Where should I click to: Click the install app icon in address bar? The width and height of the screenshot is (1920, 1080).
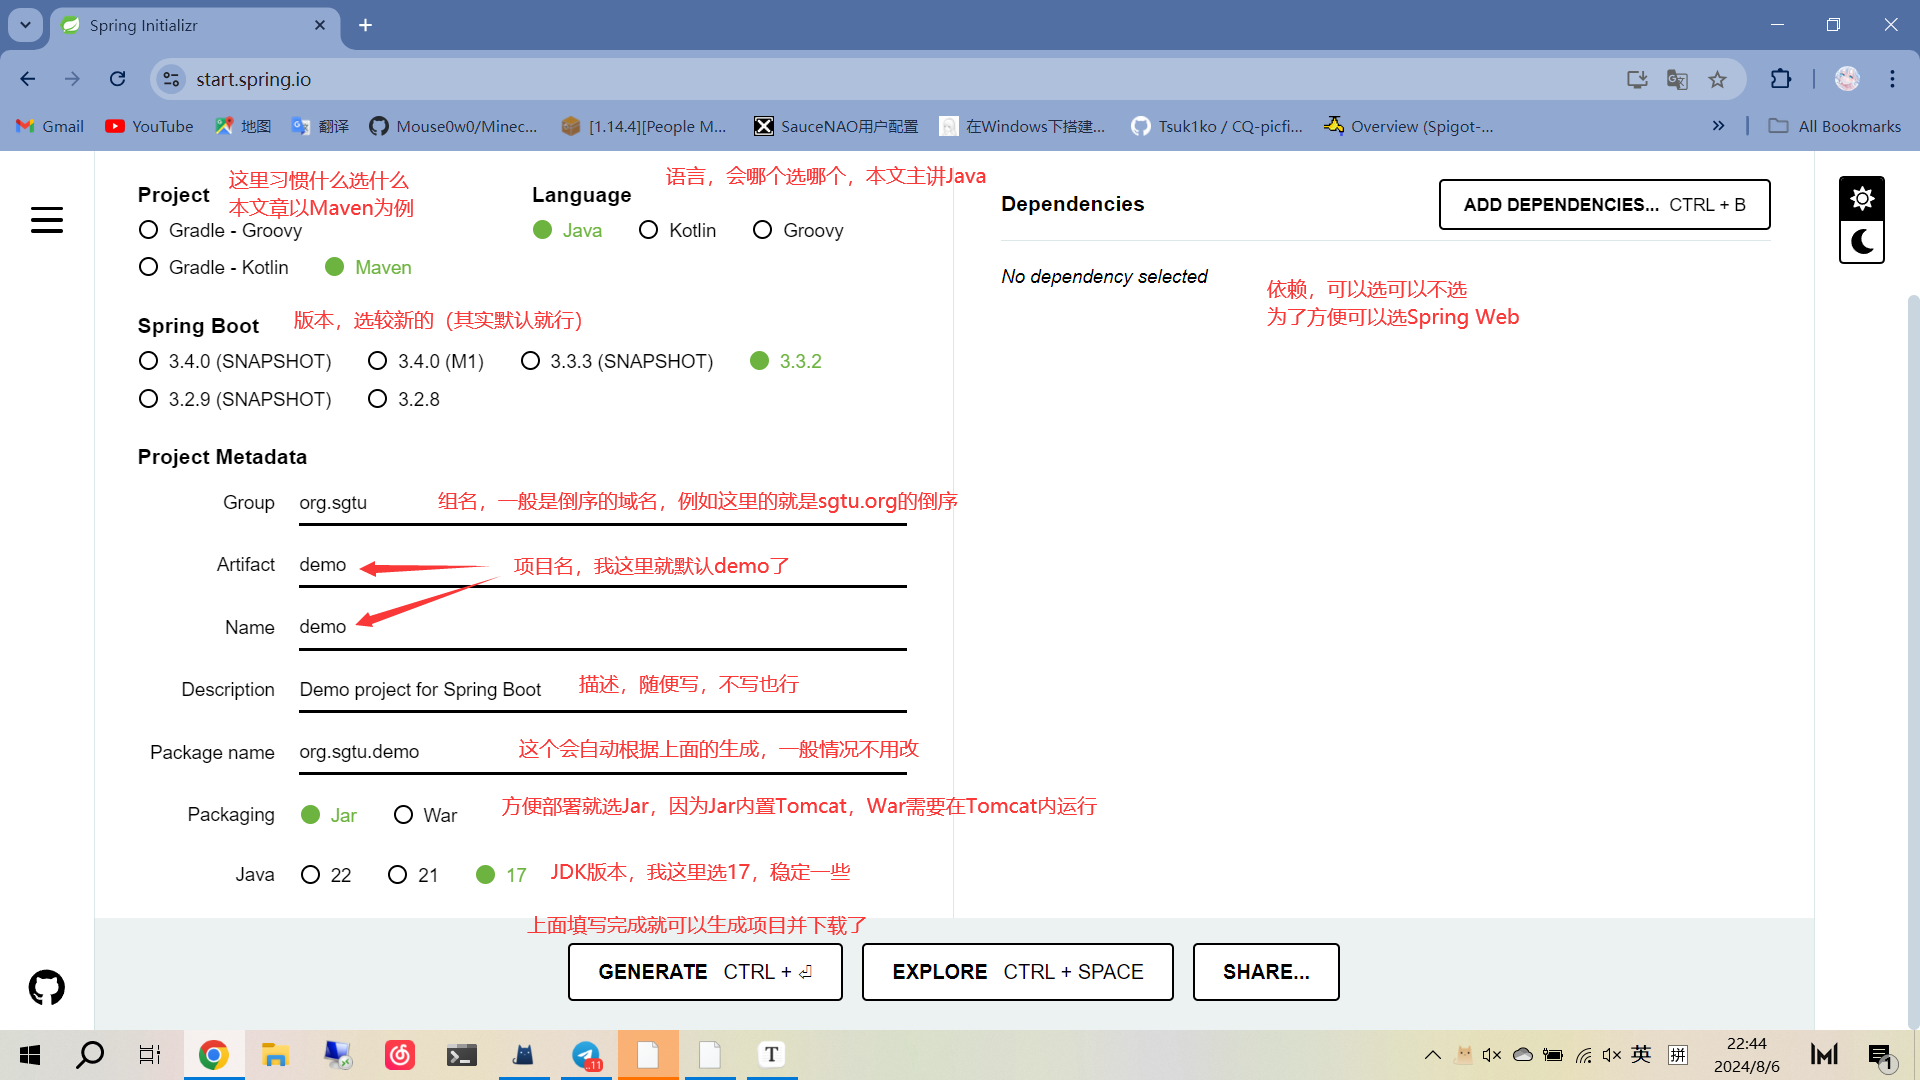point(1637,79)
